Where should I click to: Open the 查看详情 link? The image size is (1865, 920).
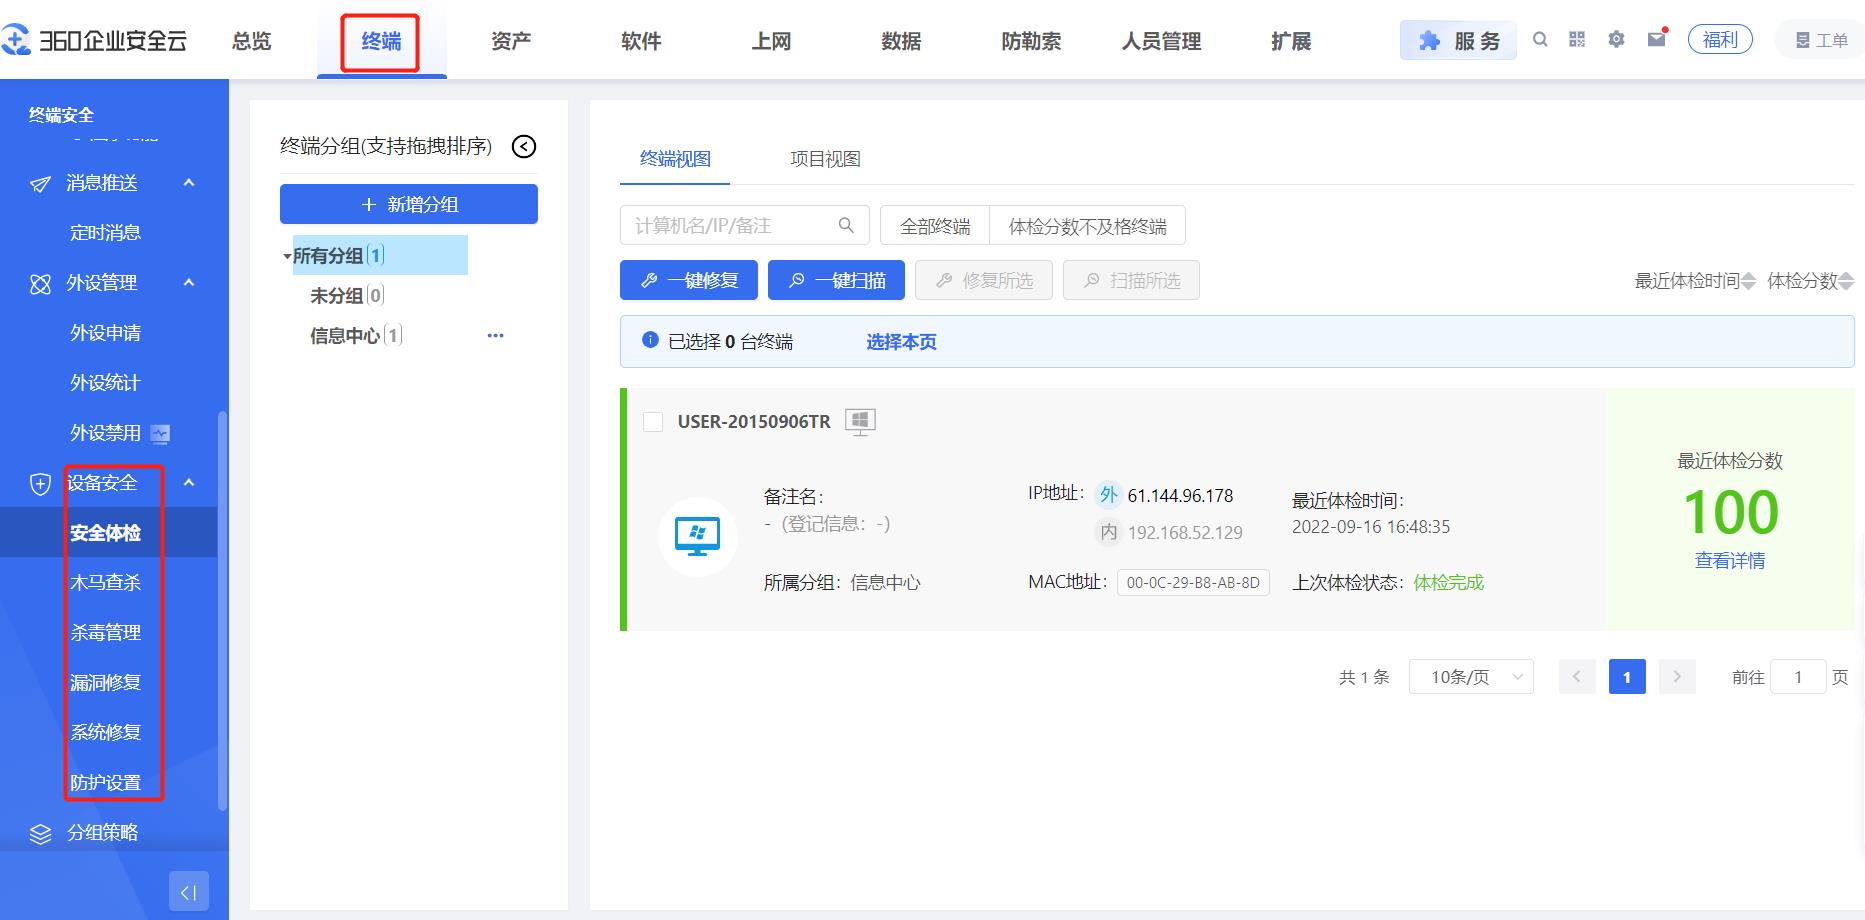point(1730,561)
